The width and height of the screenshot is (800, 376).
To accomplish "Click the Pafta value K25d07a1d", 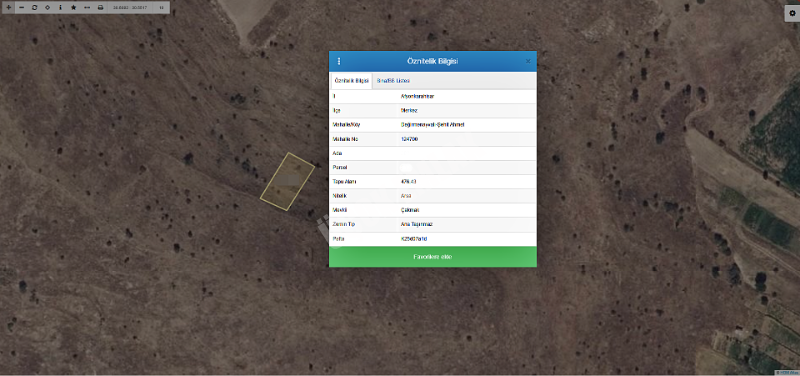I will (414, 239).
